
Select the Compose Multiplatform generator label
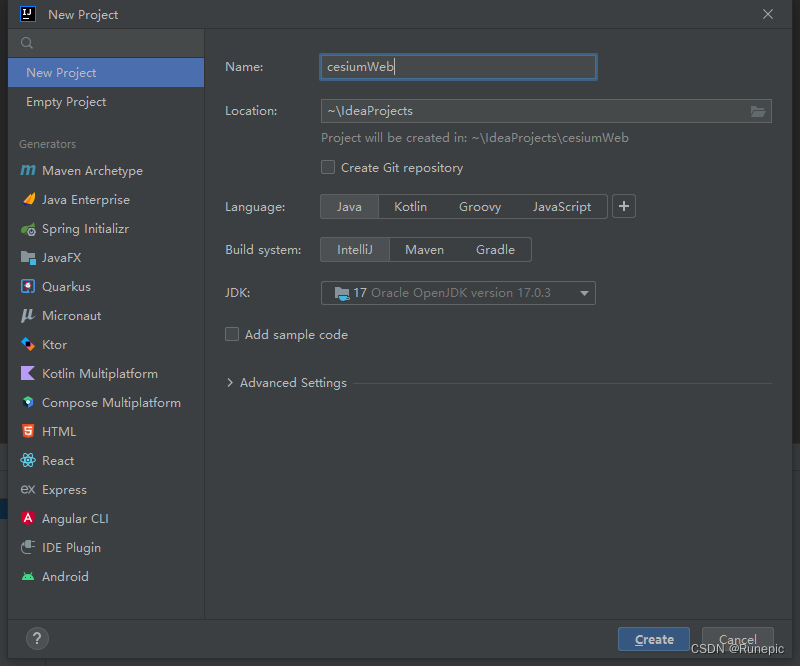click(112, 403)
